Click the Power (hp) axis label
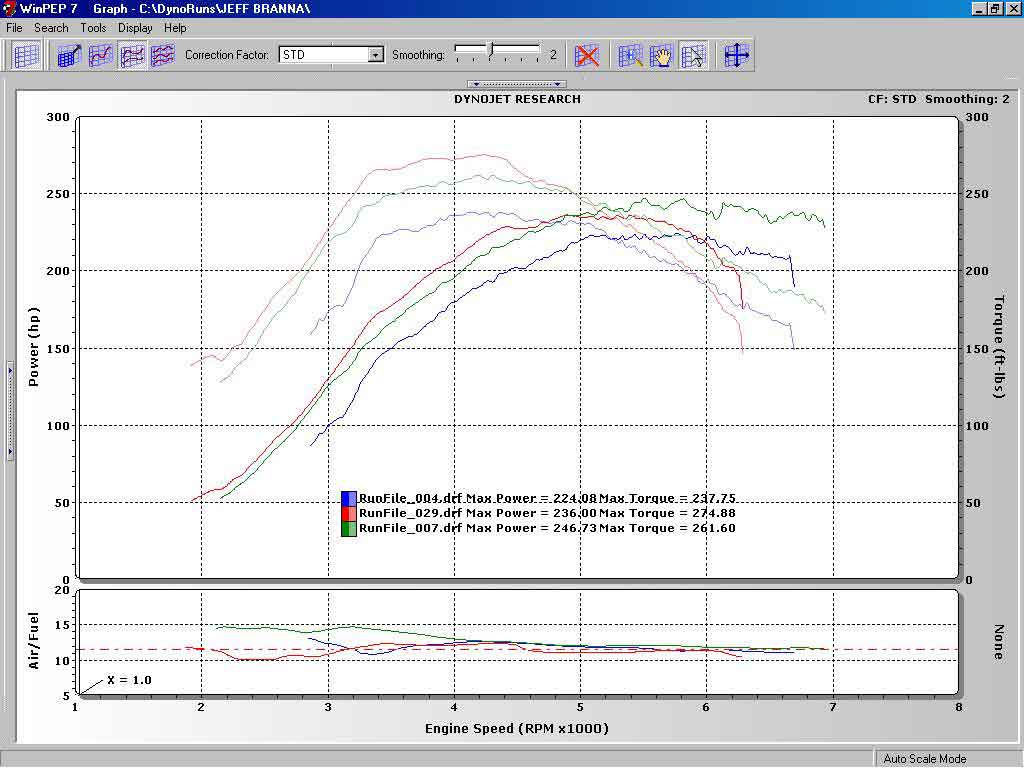The width and height of the screenshot is (1024, 768). tap(34, 347)
